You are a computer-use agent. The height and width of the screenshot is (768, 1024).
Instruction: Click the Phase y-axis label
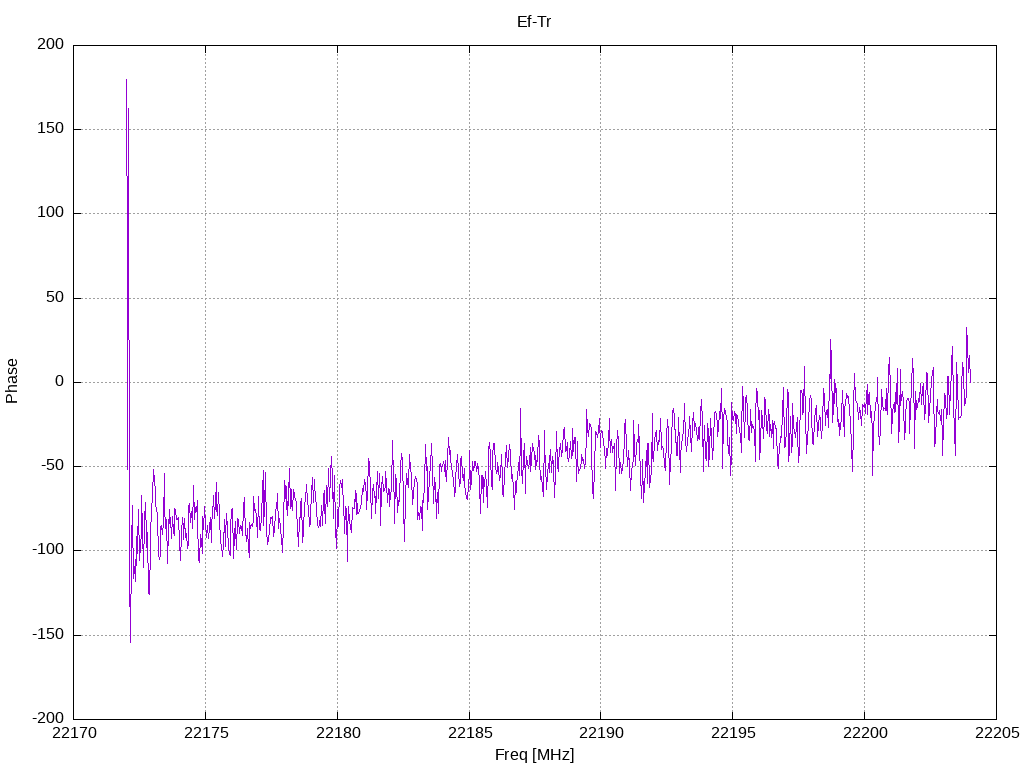pyautogui.click(x=12, y=381)
